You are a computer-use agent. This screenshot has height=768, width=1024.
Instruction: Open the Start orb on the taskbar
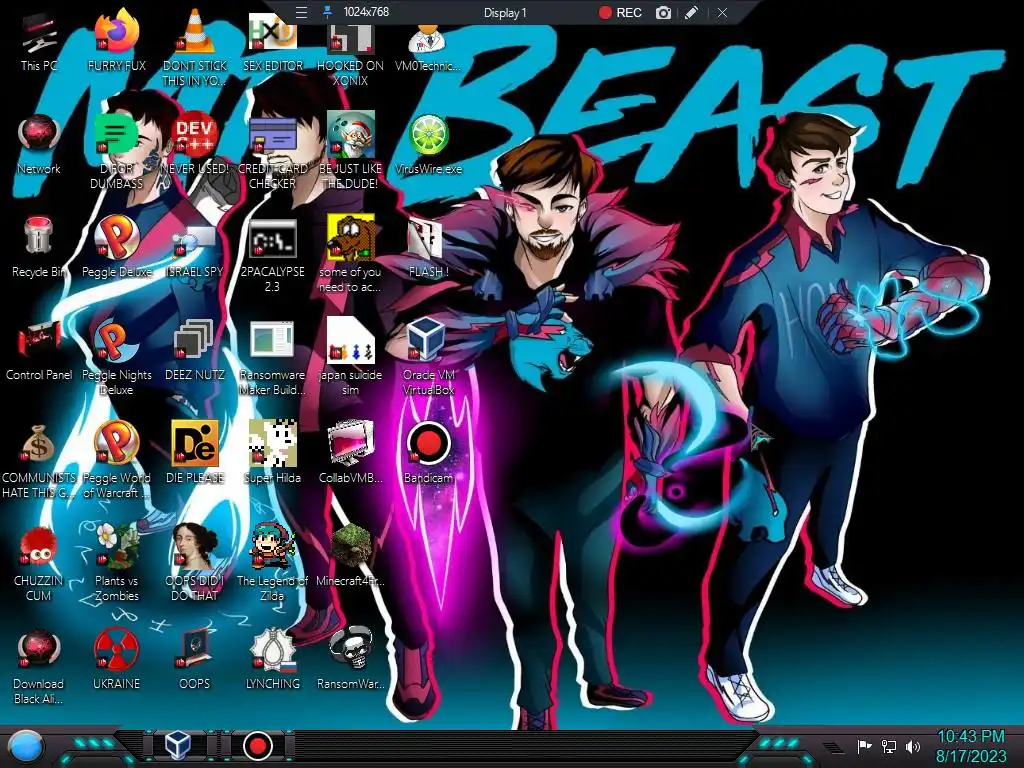point(26,747)
